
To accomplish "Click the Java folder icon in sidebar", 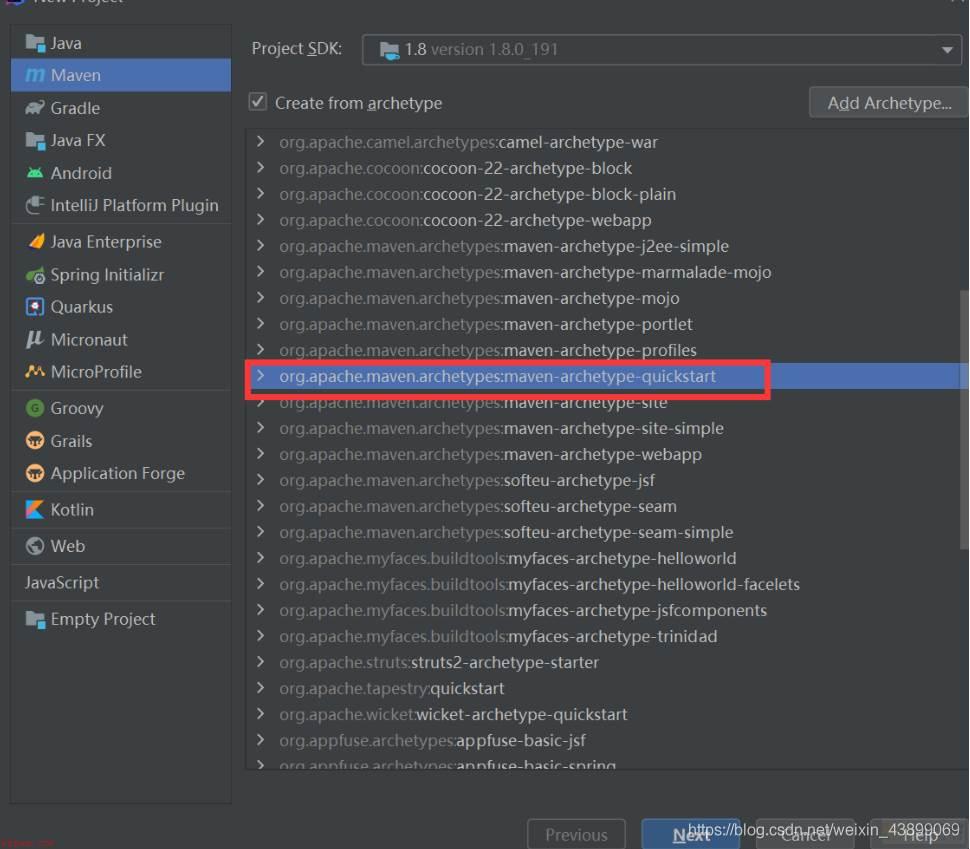I will pyautogui.click(x=35, y=43).
